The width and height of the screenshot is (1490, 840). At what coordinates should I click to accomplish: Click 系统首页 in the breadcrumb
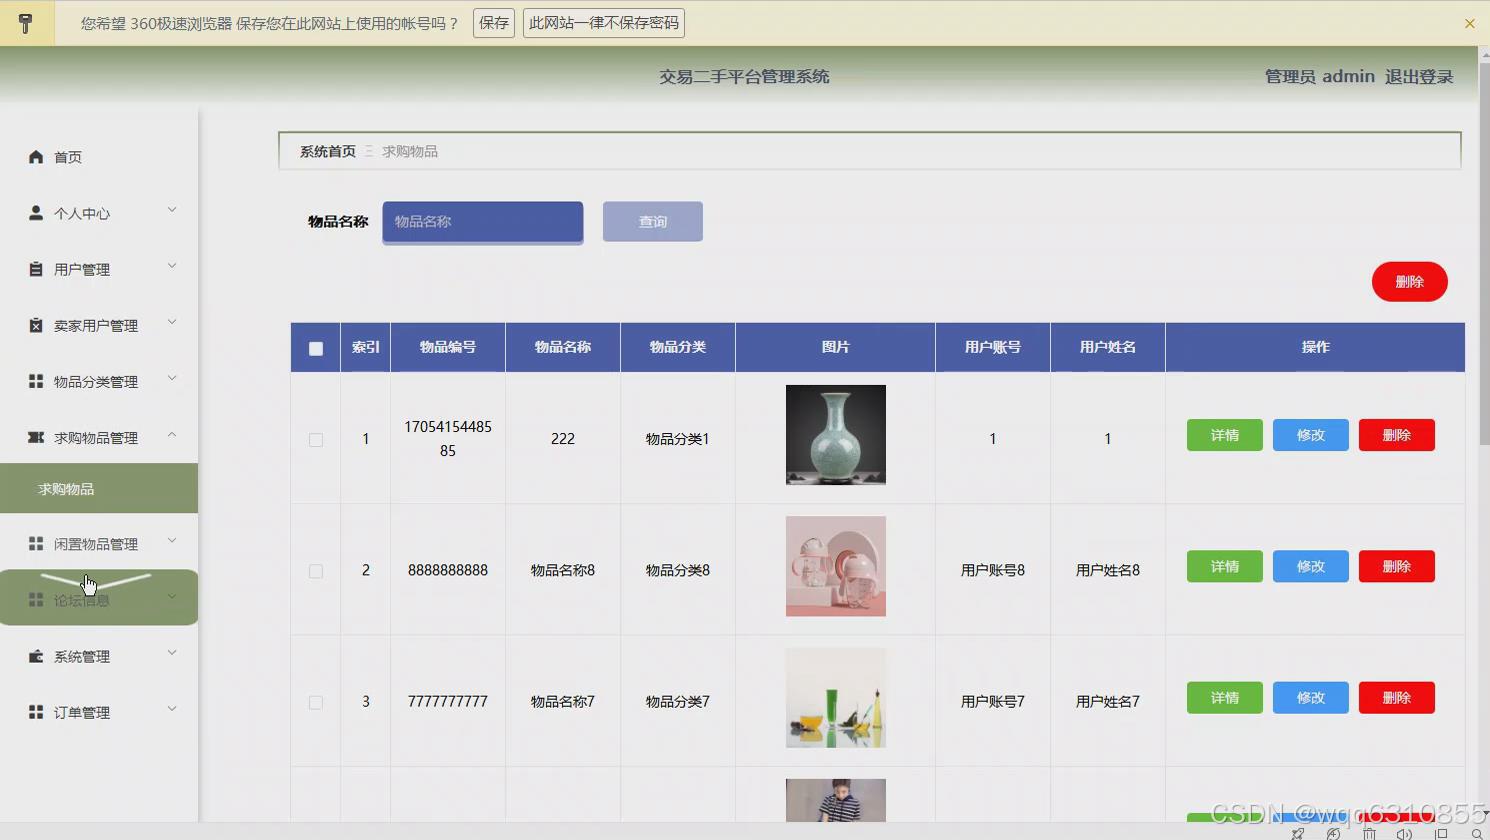coord(328,151)
